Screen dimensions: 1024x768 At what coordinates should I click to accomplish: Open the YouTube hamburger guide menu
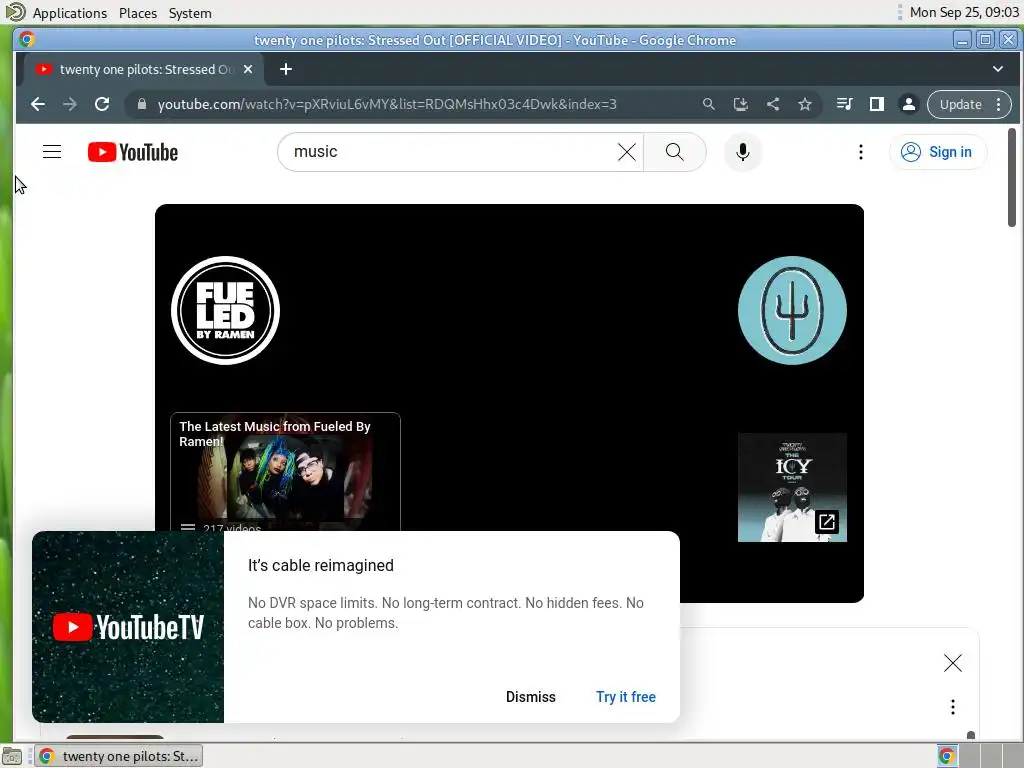point(52,152)
